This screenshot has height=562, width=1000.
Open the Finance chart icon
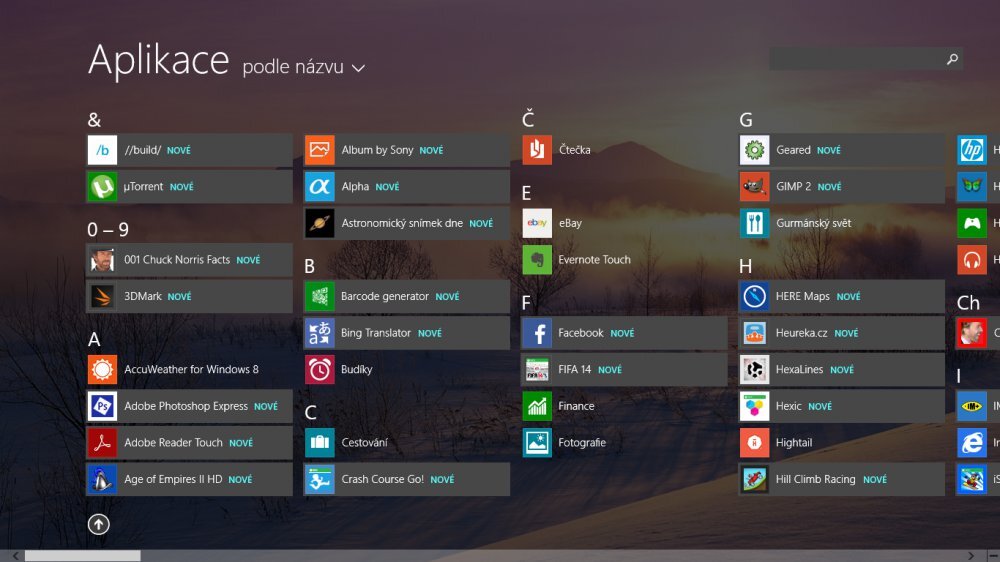click(537, 406)
